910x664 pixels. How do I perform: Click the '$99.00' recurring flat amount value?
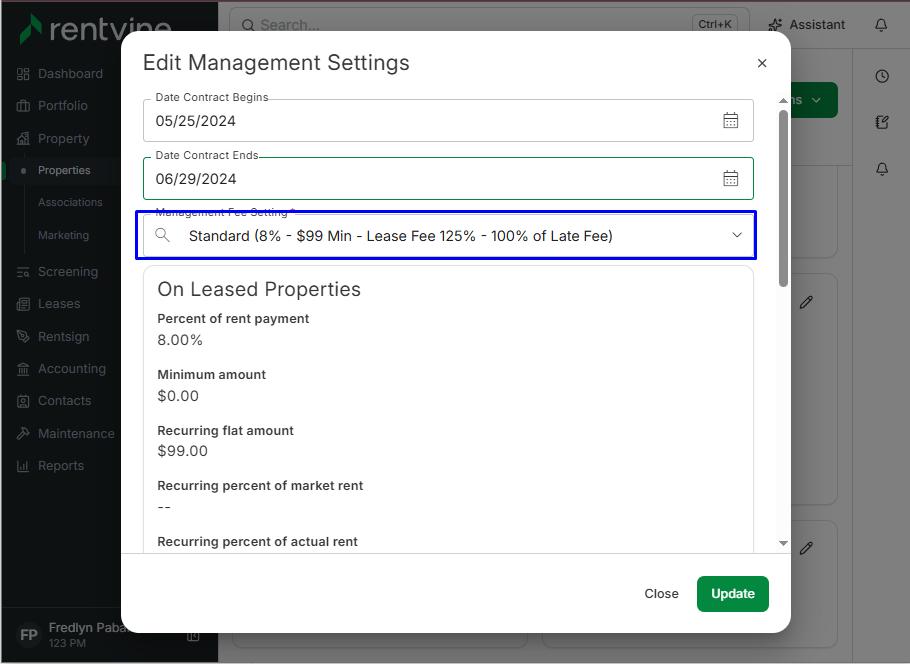coord(182,451)
